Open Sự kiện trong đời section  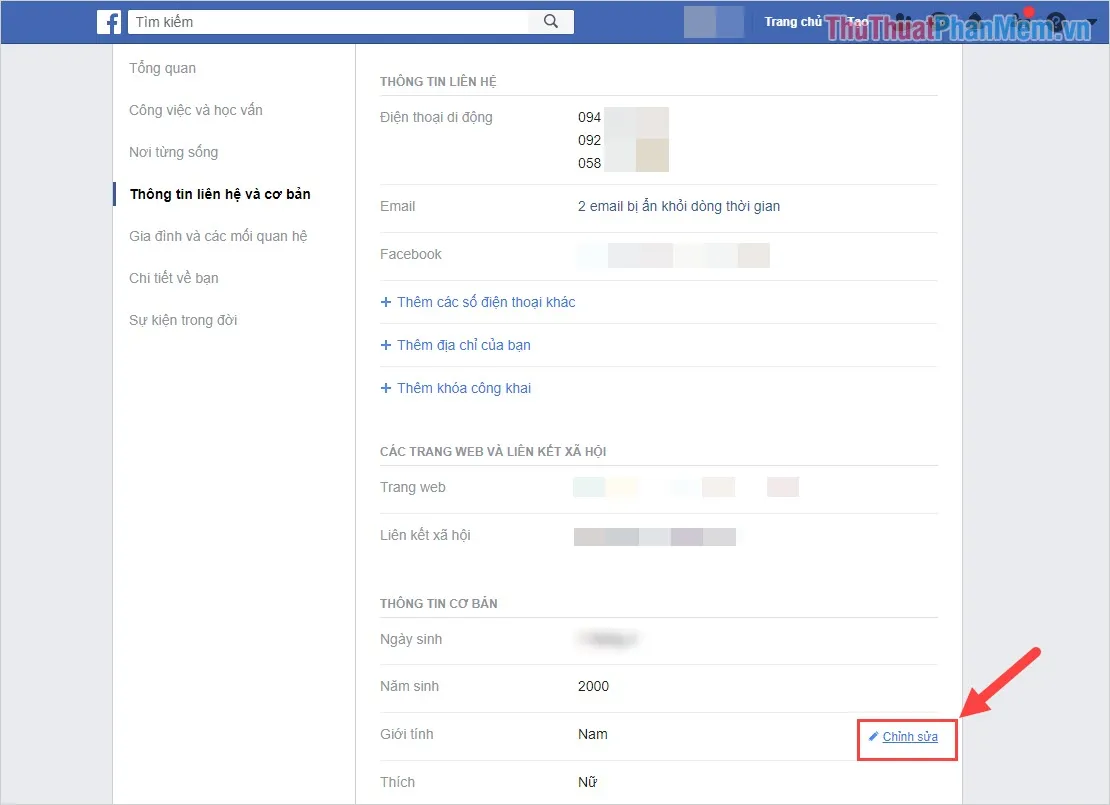[x=183, y=320]
